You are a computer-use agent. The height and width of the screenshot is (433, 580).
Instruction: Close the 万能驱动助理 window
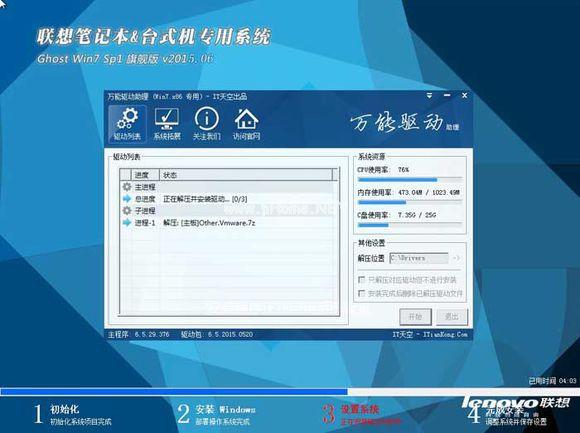[465, 96]
